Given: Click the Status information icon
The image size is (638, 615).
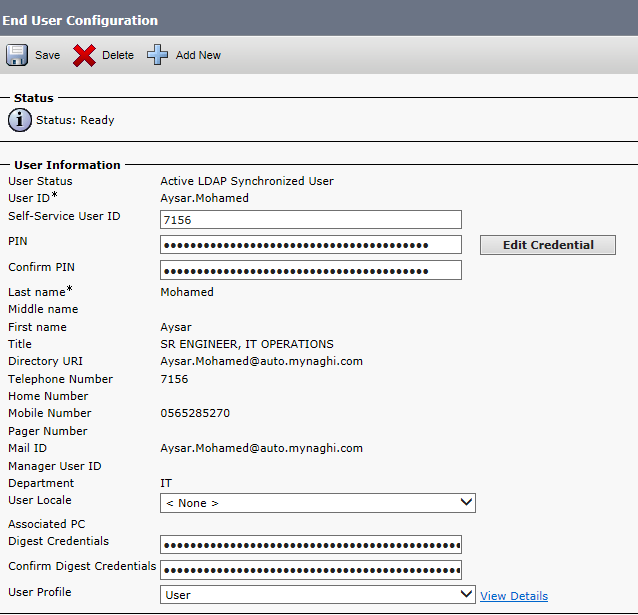Looking at the screenshot, I should (x=19, y=120).
